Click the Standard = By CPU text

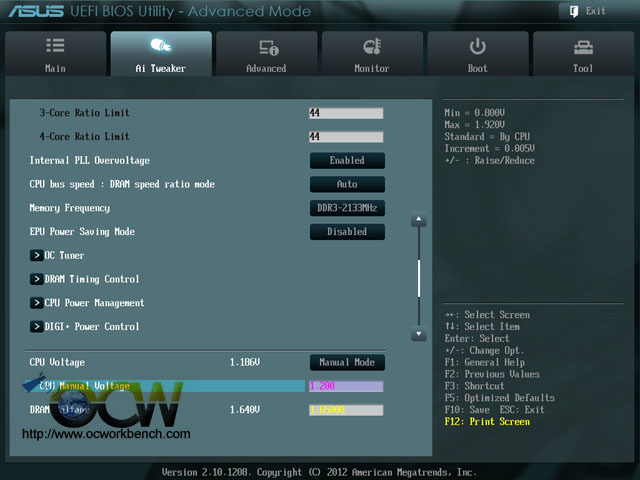click(487, 137)
